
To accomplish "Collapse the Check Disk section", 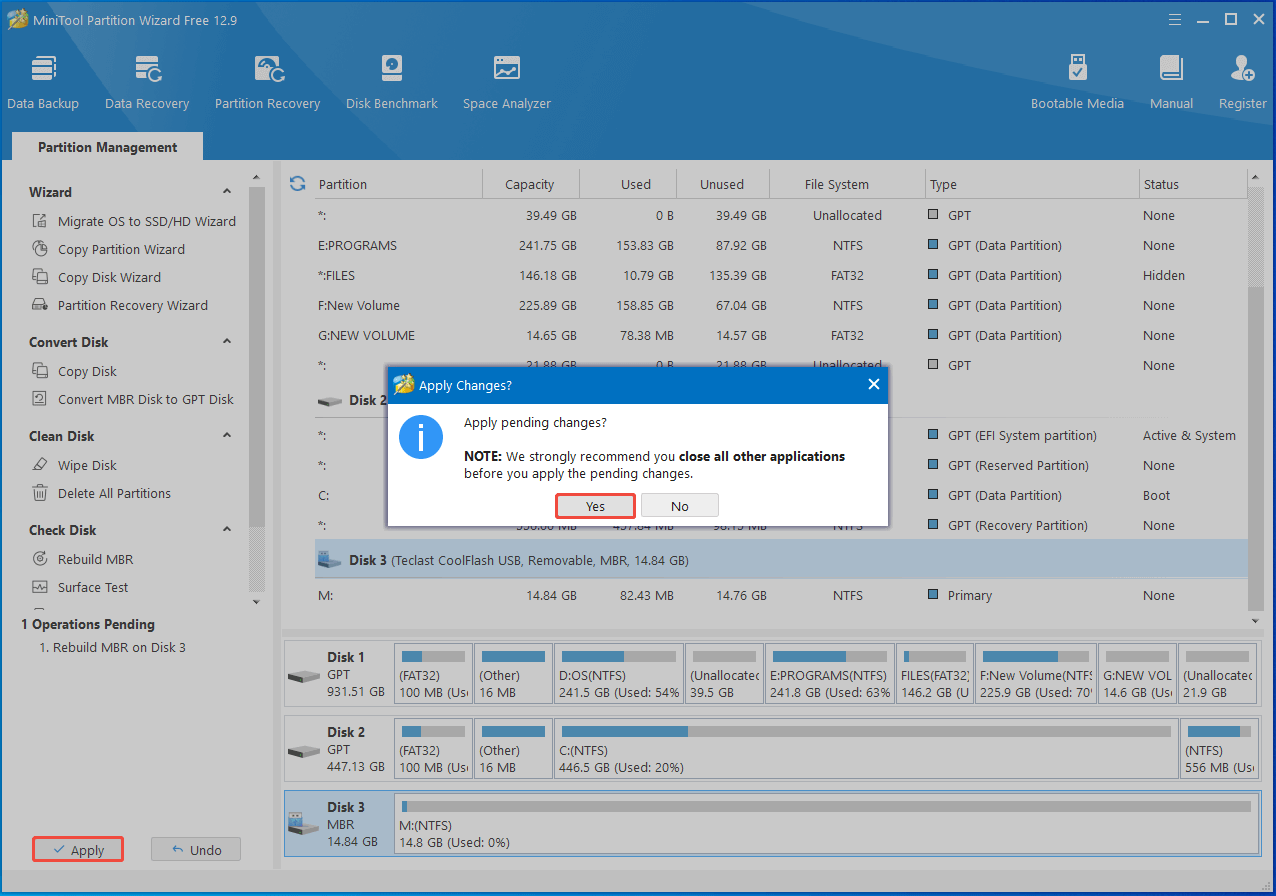I will tap(227, 530).
